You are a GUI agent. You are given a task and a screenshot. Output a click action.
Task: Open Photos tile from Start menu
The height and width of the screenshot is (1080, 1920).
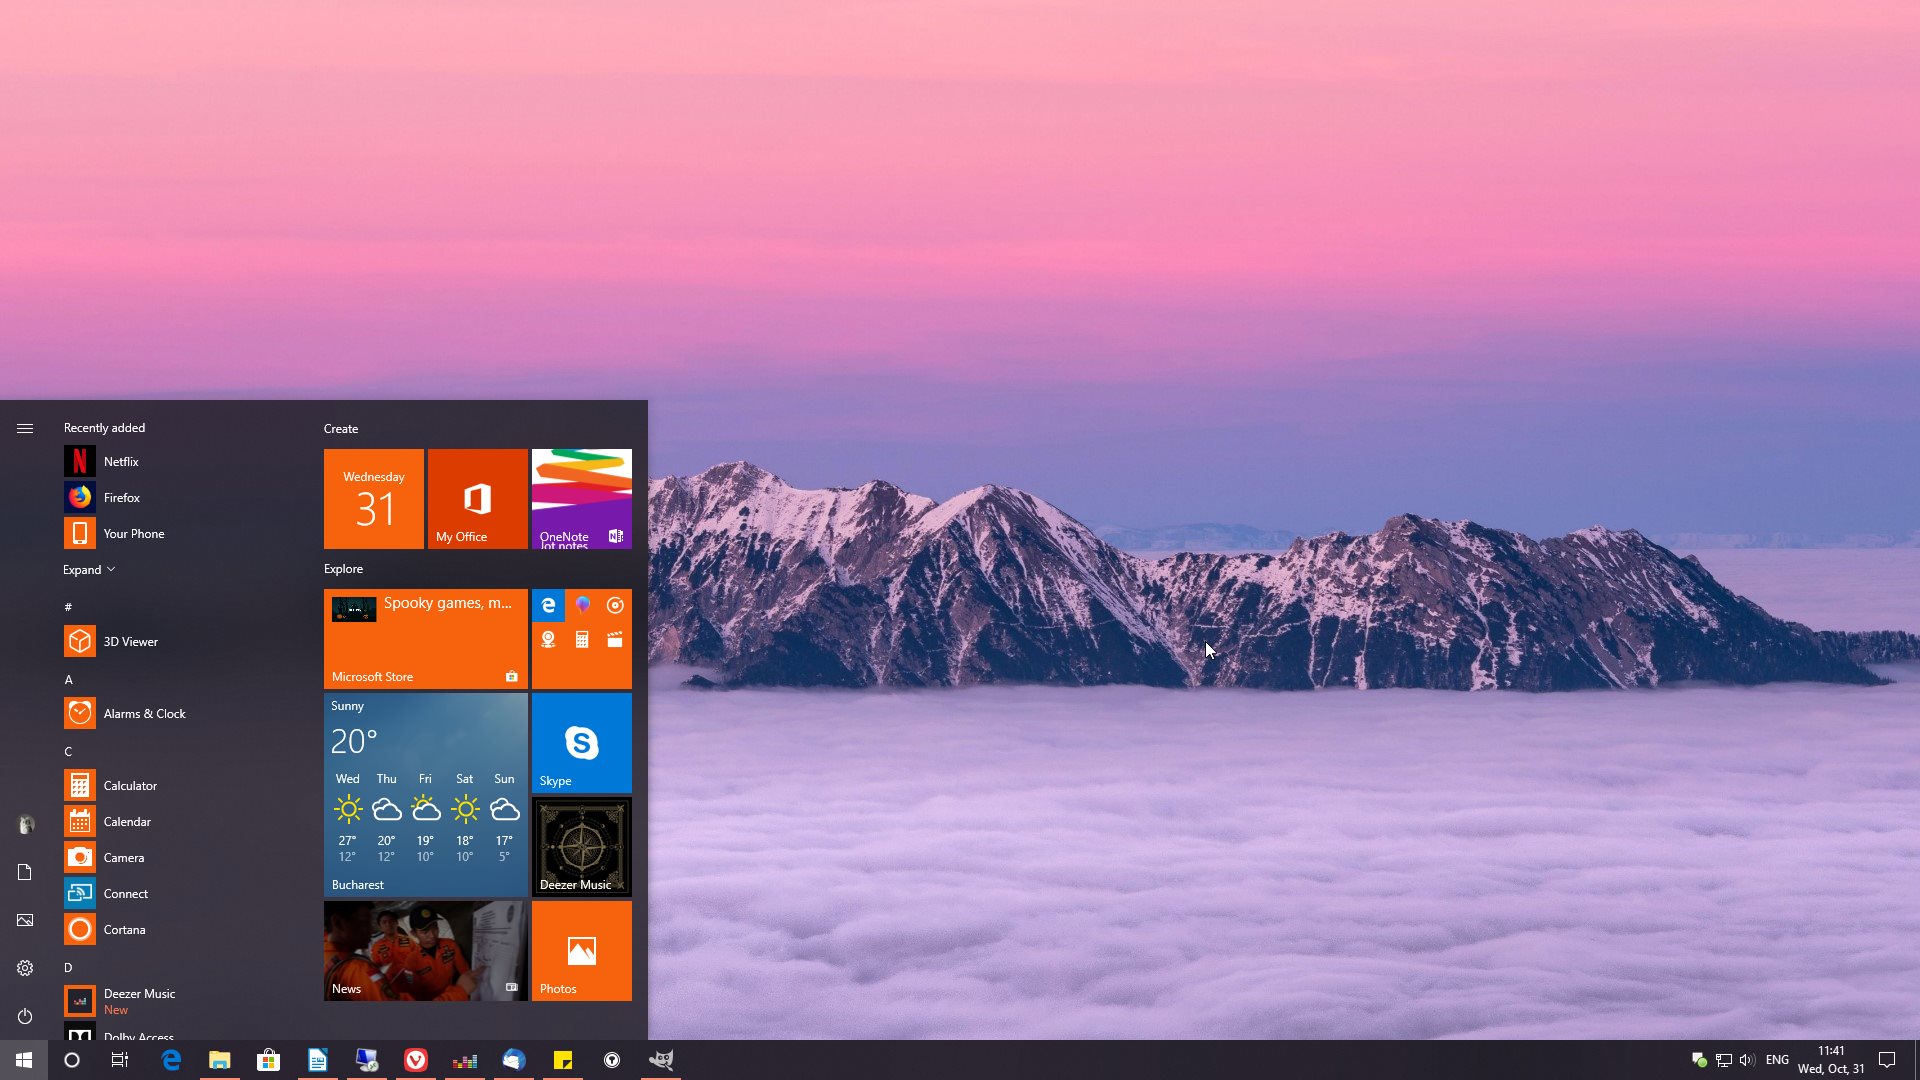[582, 949]
